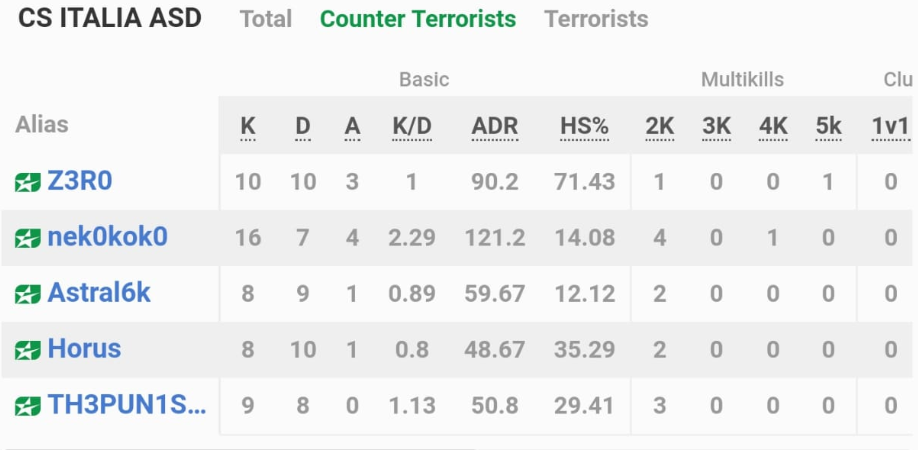Viewport: 918px width, 450px height.
Task: Open nek0kok0 player profile link
Action: 108,237
